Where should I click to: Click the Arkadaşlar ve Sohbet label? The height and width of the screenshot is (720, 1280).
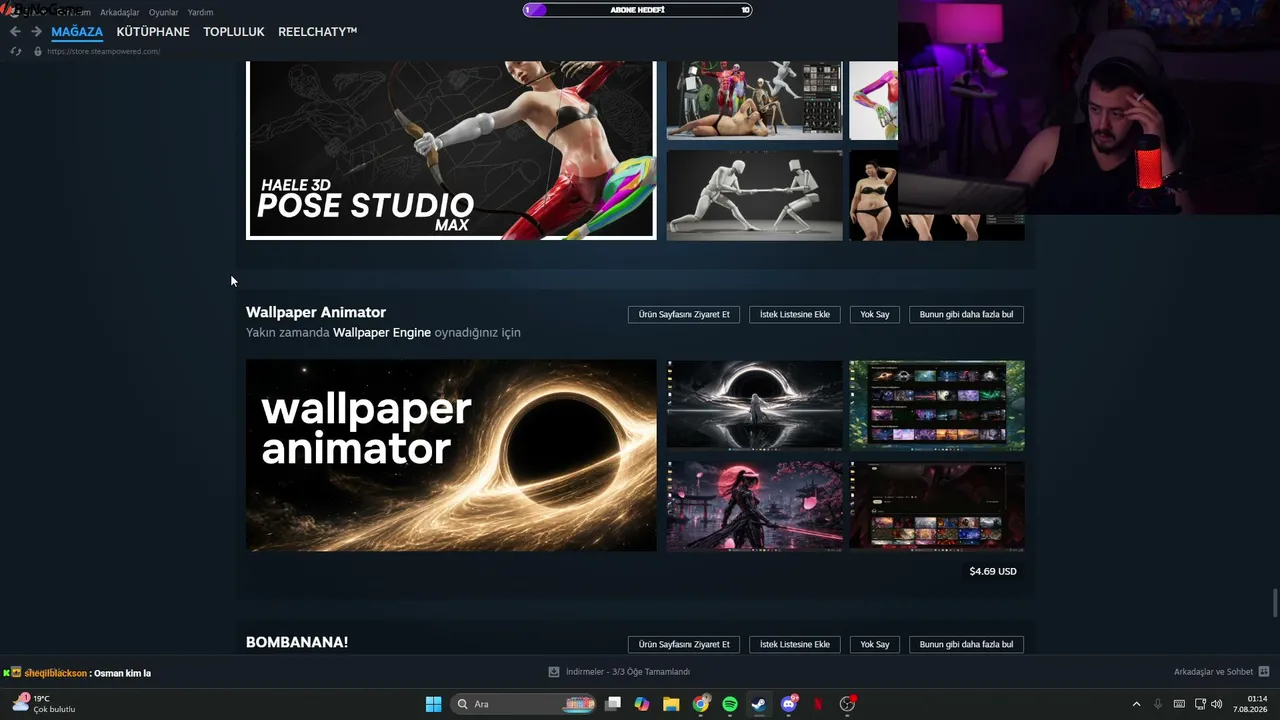pos(1213,672)
